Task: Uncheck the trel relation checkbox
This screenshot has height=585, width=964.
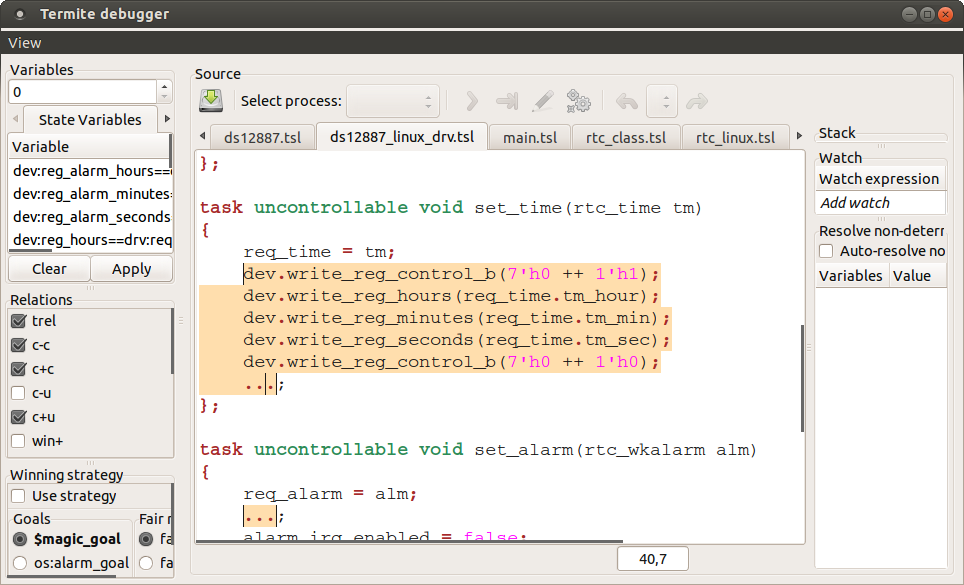Action: point(18,321)
